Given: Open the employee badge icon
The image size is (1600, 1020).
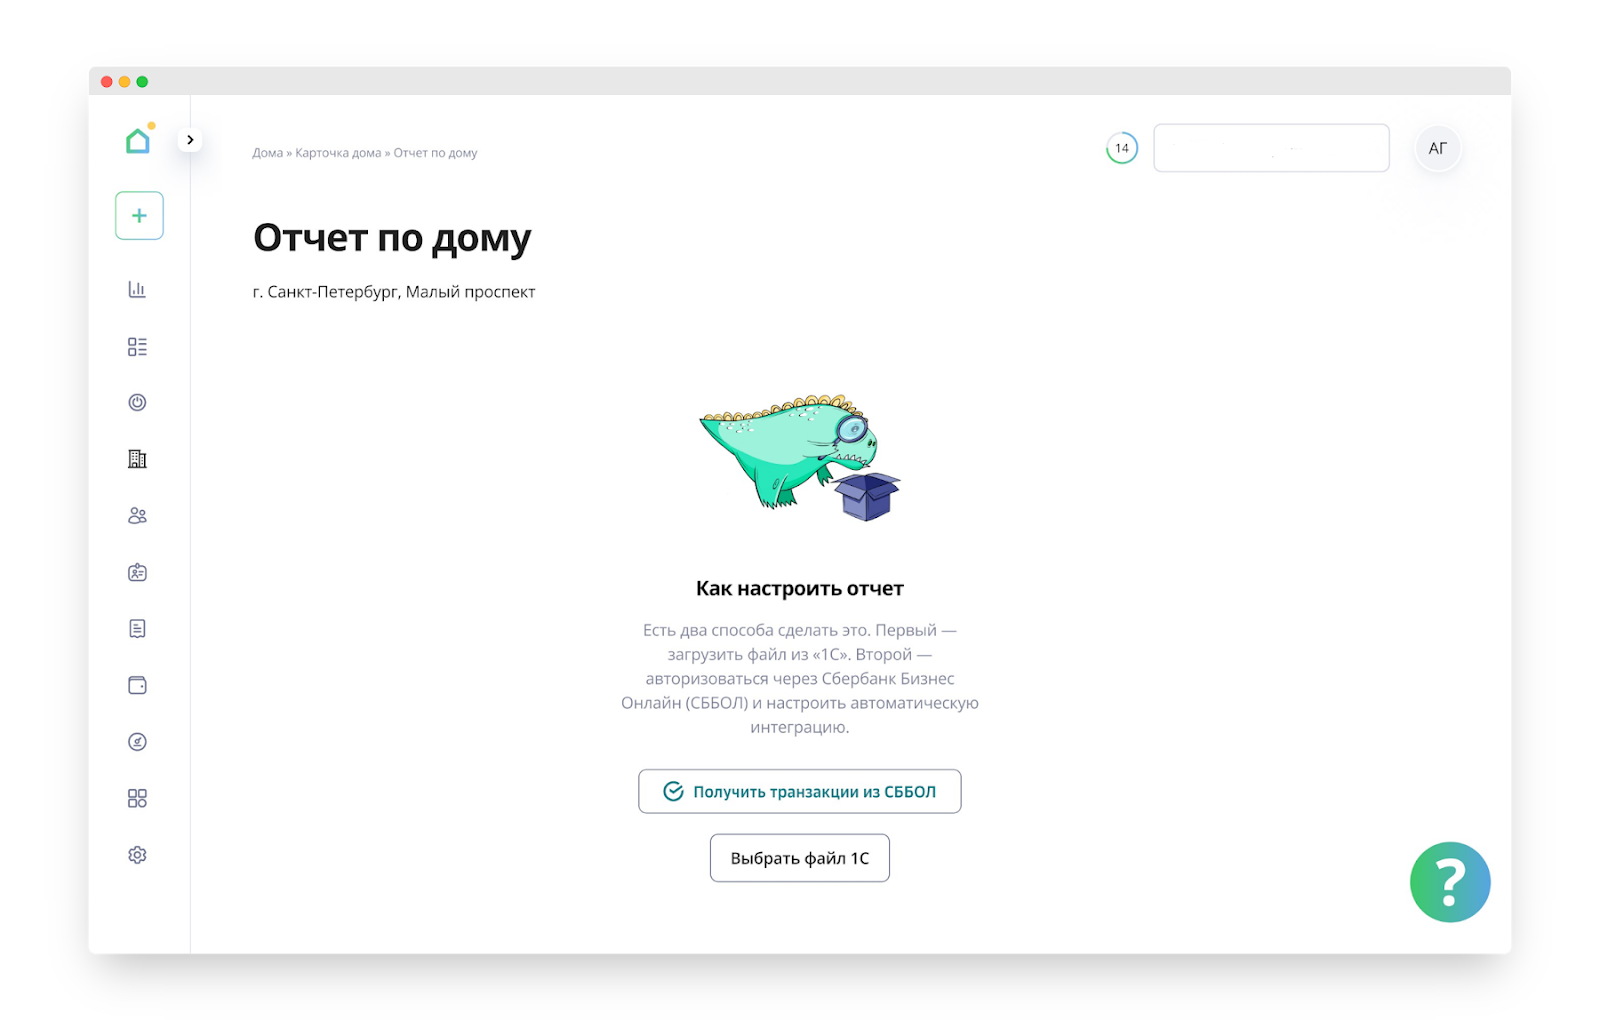Looking at the screenshot, I should [x=137, y=572].
